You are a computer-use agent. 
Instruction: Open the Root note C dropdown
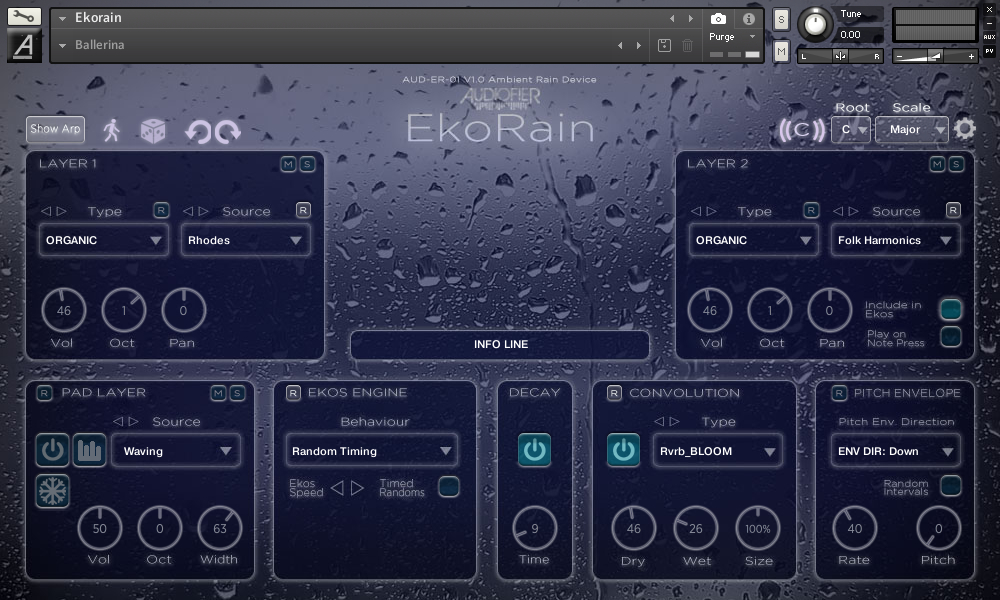[851, 129]
